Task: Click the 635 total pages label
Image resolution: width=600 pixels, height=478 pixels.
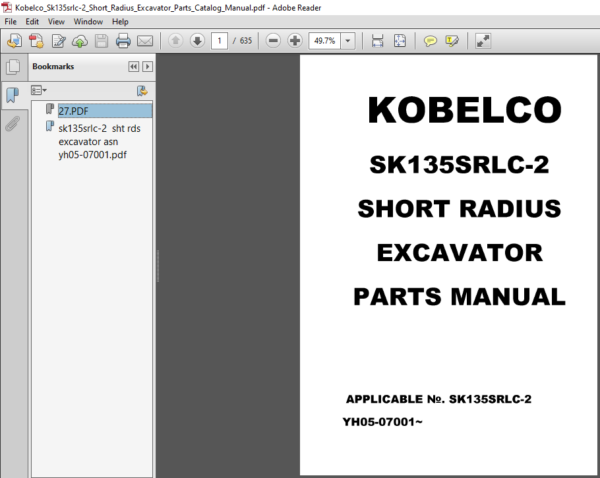Action: click(246, 41)
